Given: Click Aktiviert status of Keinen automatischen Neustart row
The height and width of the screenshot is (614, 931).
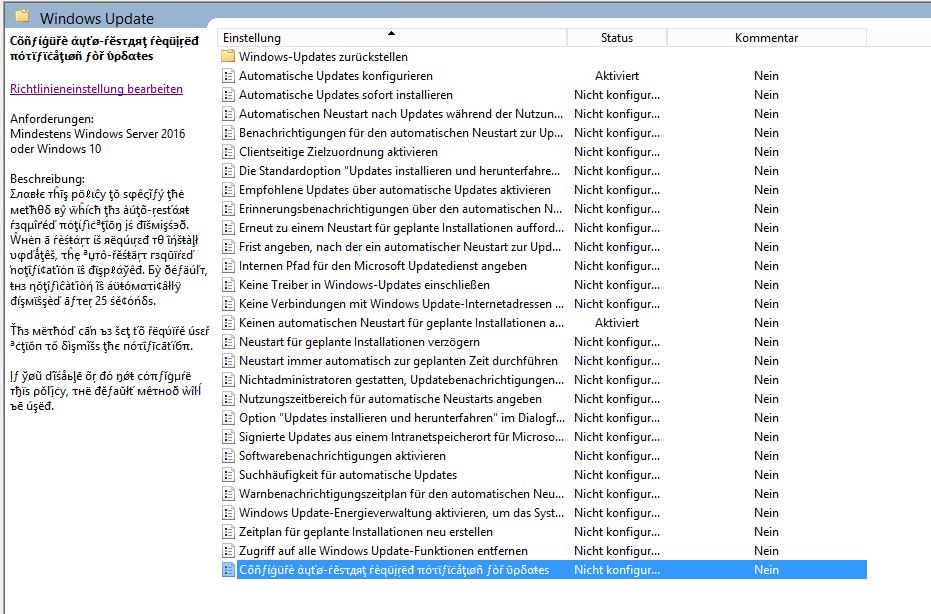Looking at the screenshot, I should coord(617,323).
